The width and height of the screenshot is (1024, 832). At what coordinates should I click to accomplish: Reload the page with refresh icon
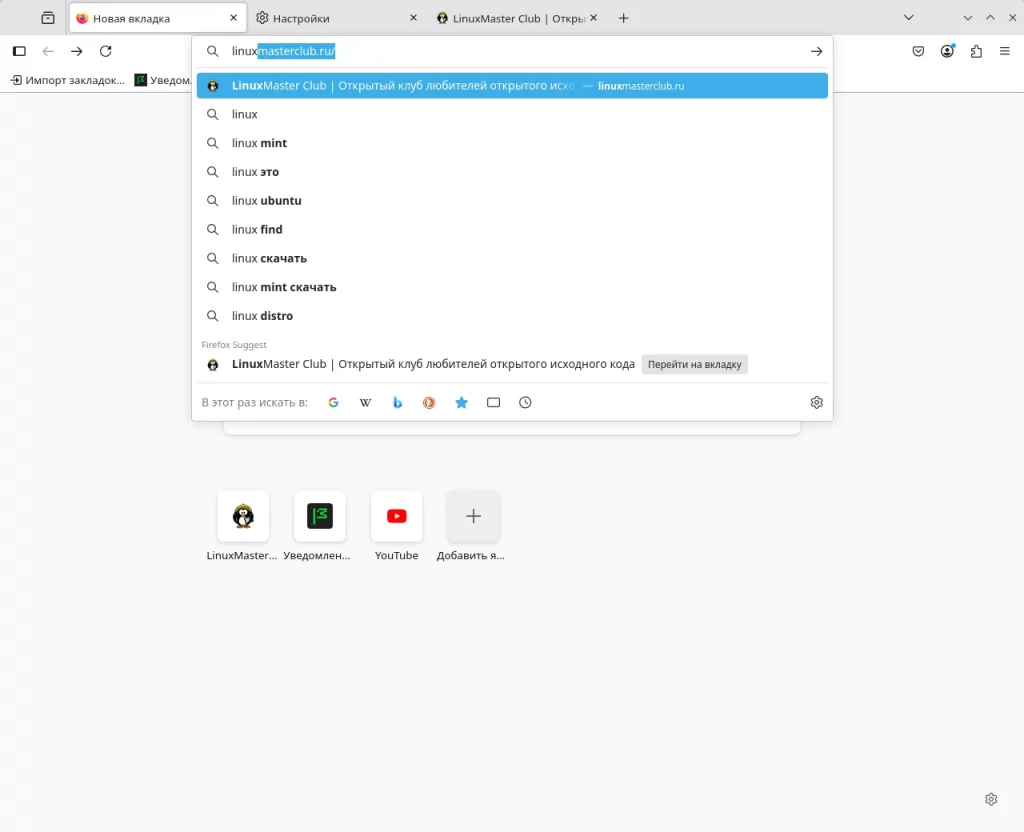(x=105, y=51)
